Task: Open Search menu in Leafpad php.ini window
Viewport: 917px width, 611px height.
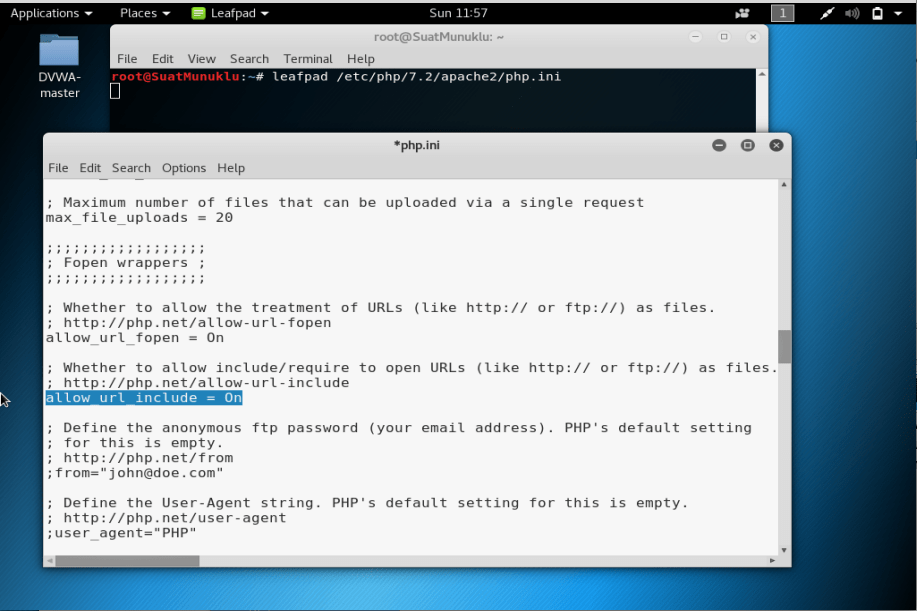Action: tap(131, 168)
